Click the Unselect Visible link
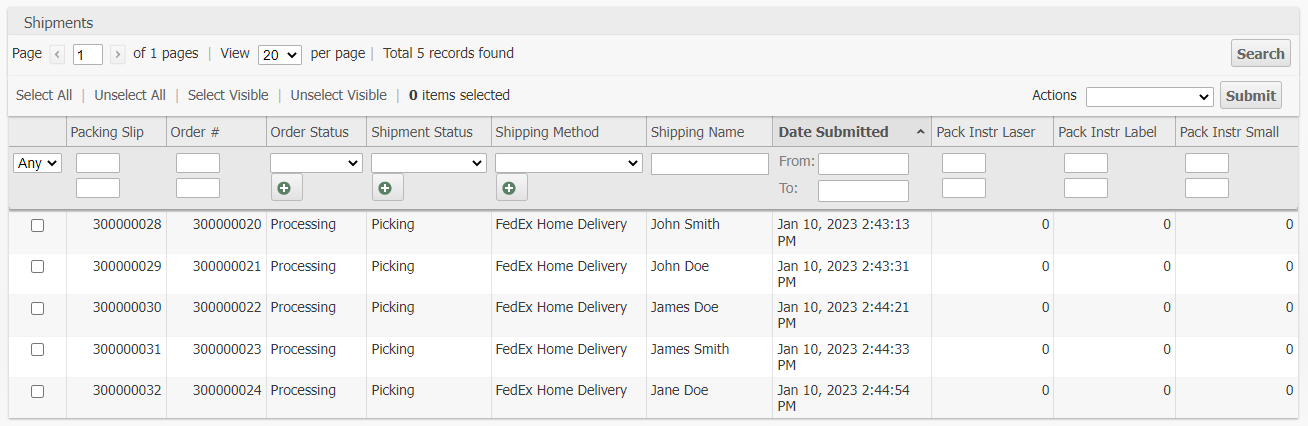 pyautogui.click(x=338, y=95)
